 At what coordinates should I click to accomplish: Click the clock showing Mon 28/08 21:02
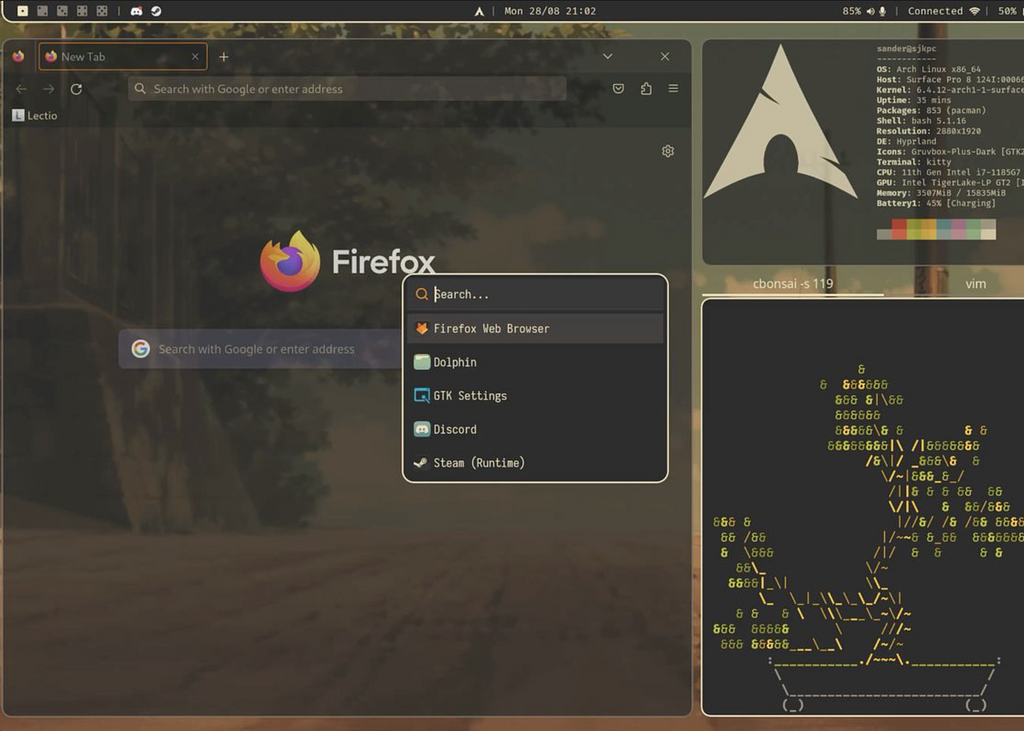(x=550, y=11)
